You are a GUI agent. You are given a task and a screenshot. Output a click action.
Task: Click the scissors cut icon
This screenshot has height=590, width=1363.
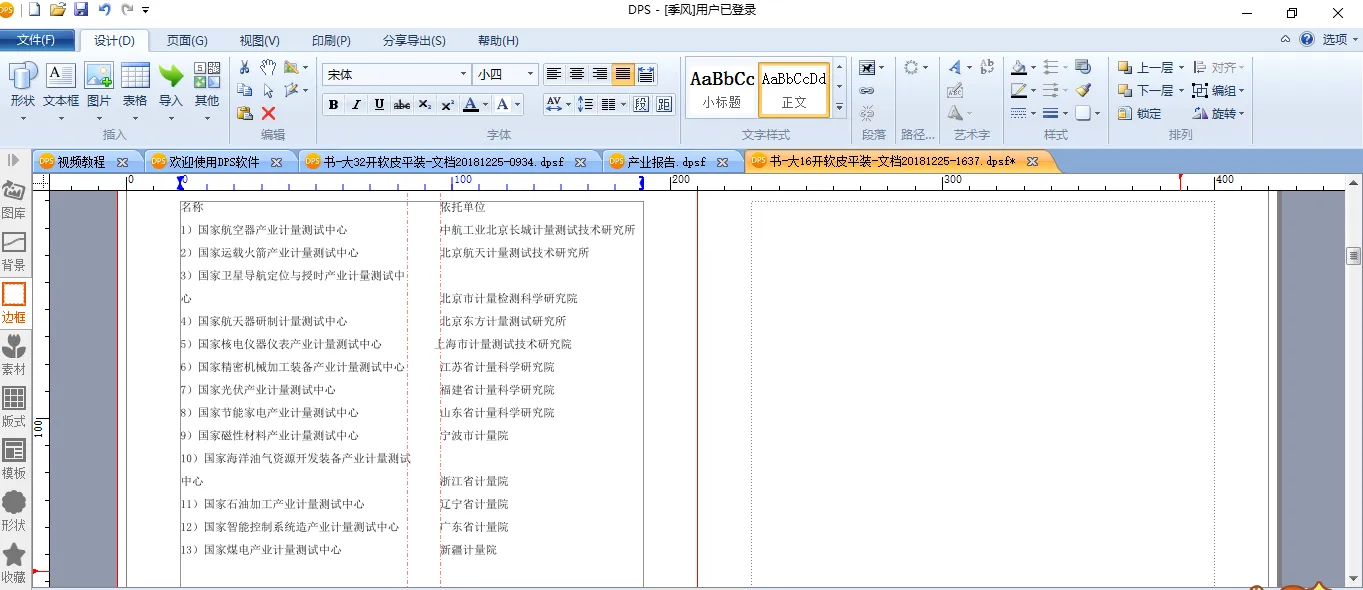(245, 67)
